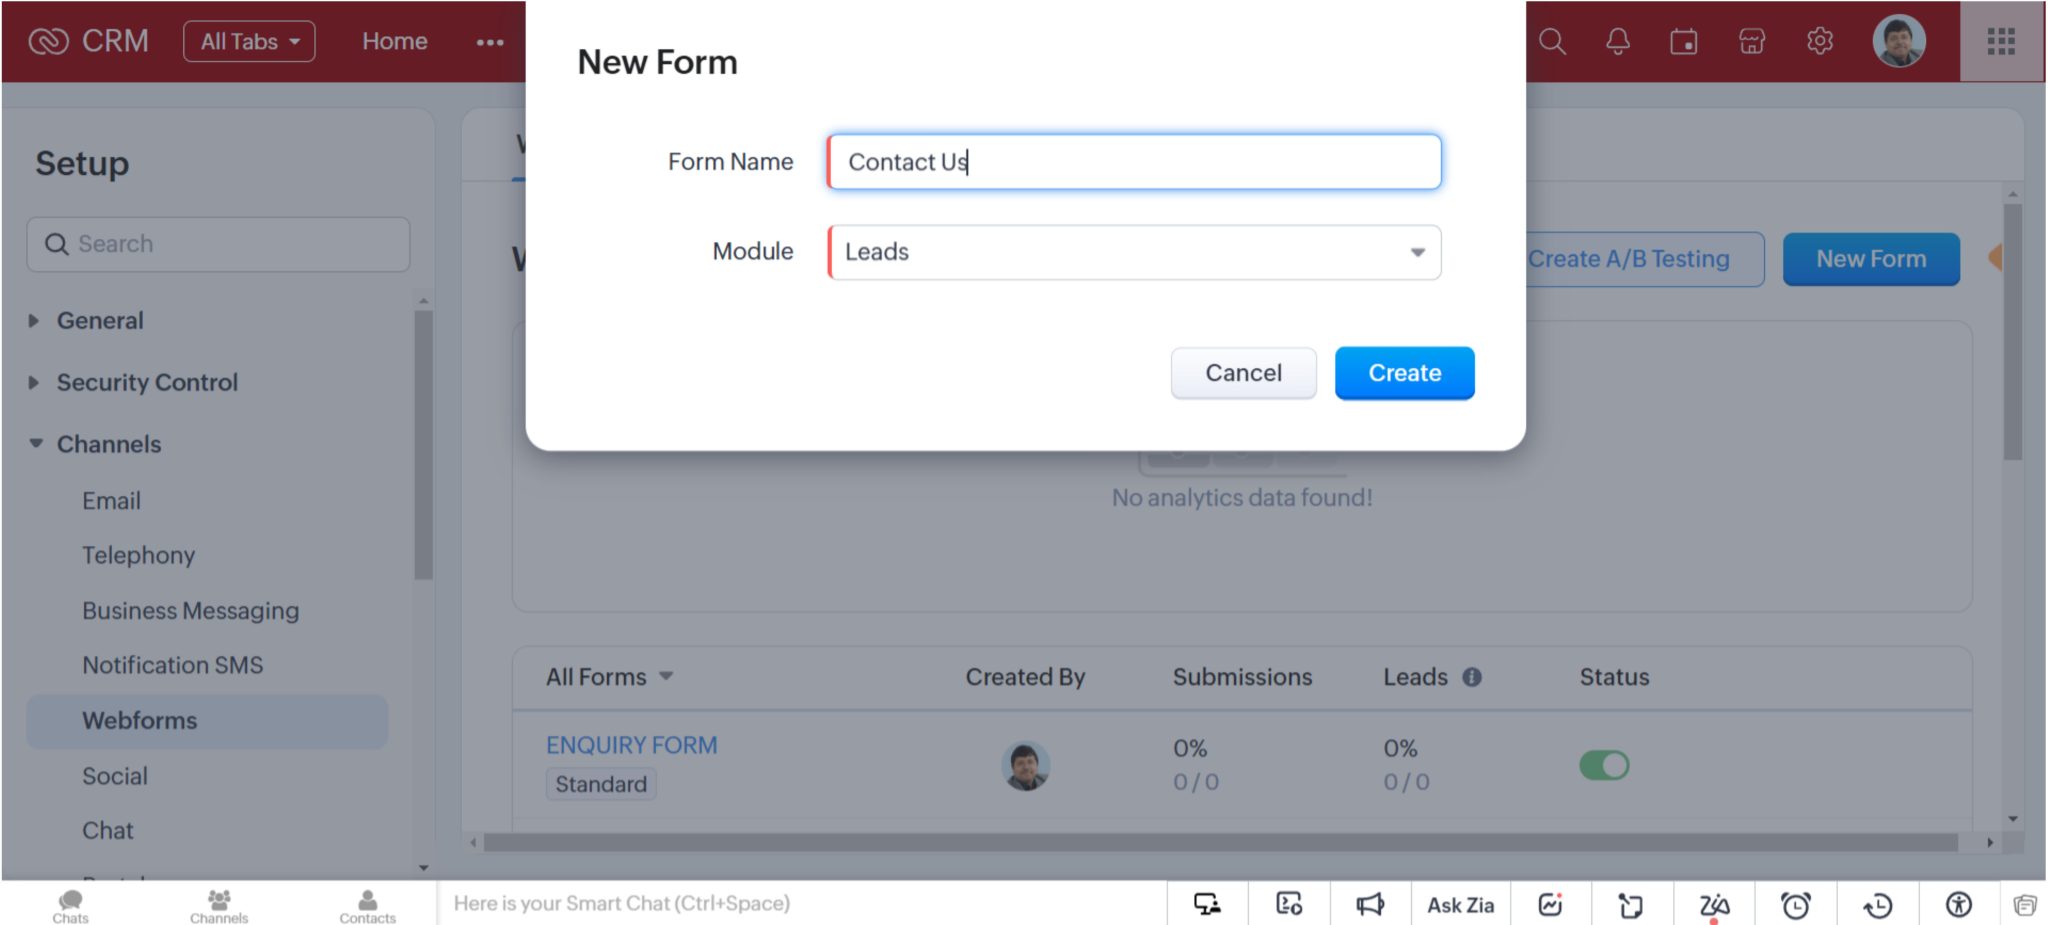2048x925 pixels.
Task: Expand the All Tabs dropdown
Action: 249,41
